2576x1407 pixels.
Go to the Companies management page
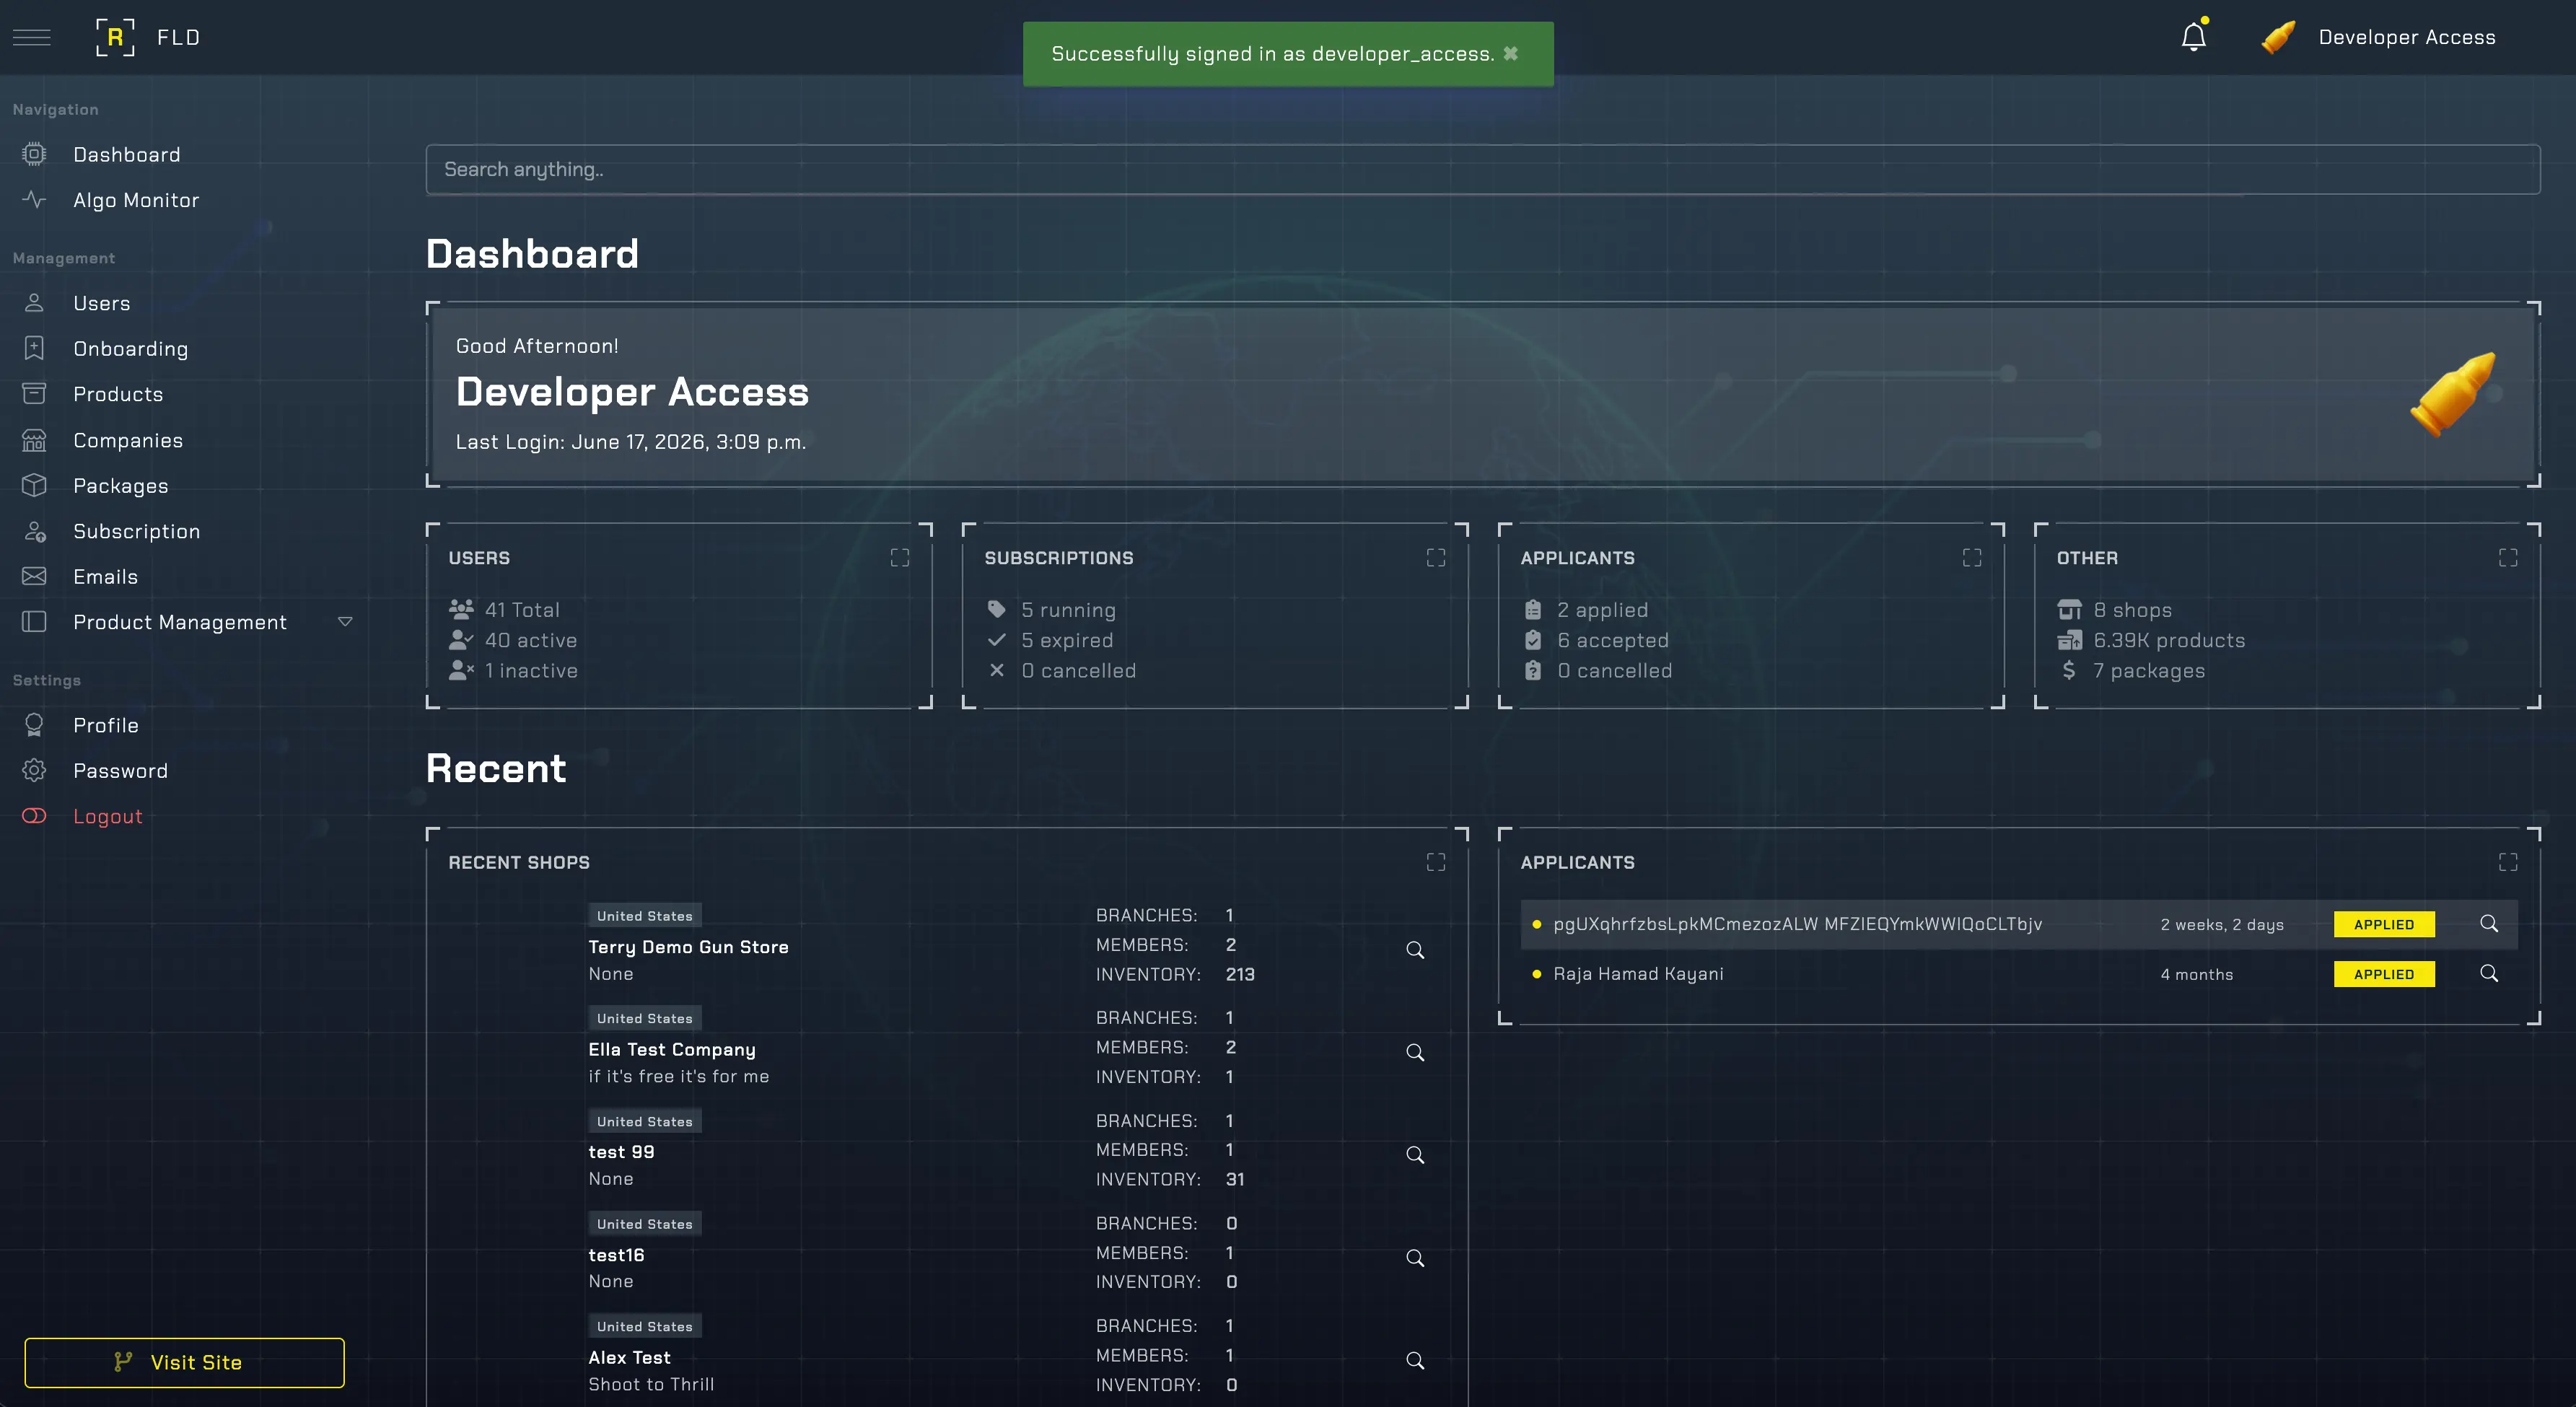128,440
